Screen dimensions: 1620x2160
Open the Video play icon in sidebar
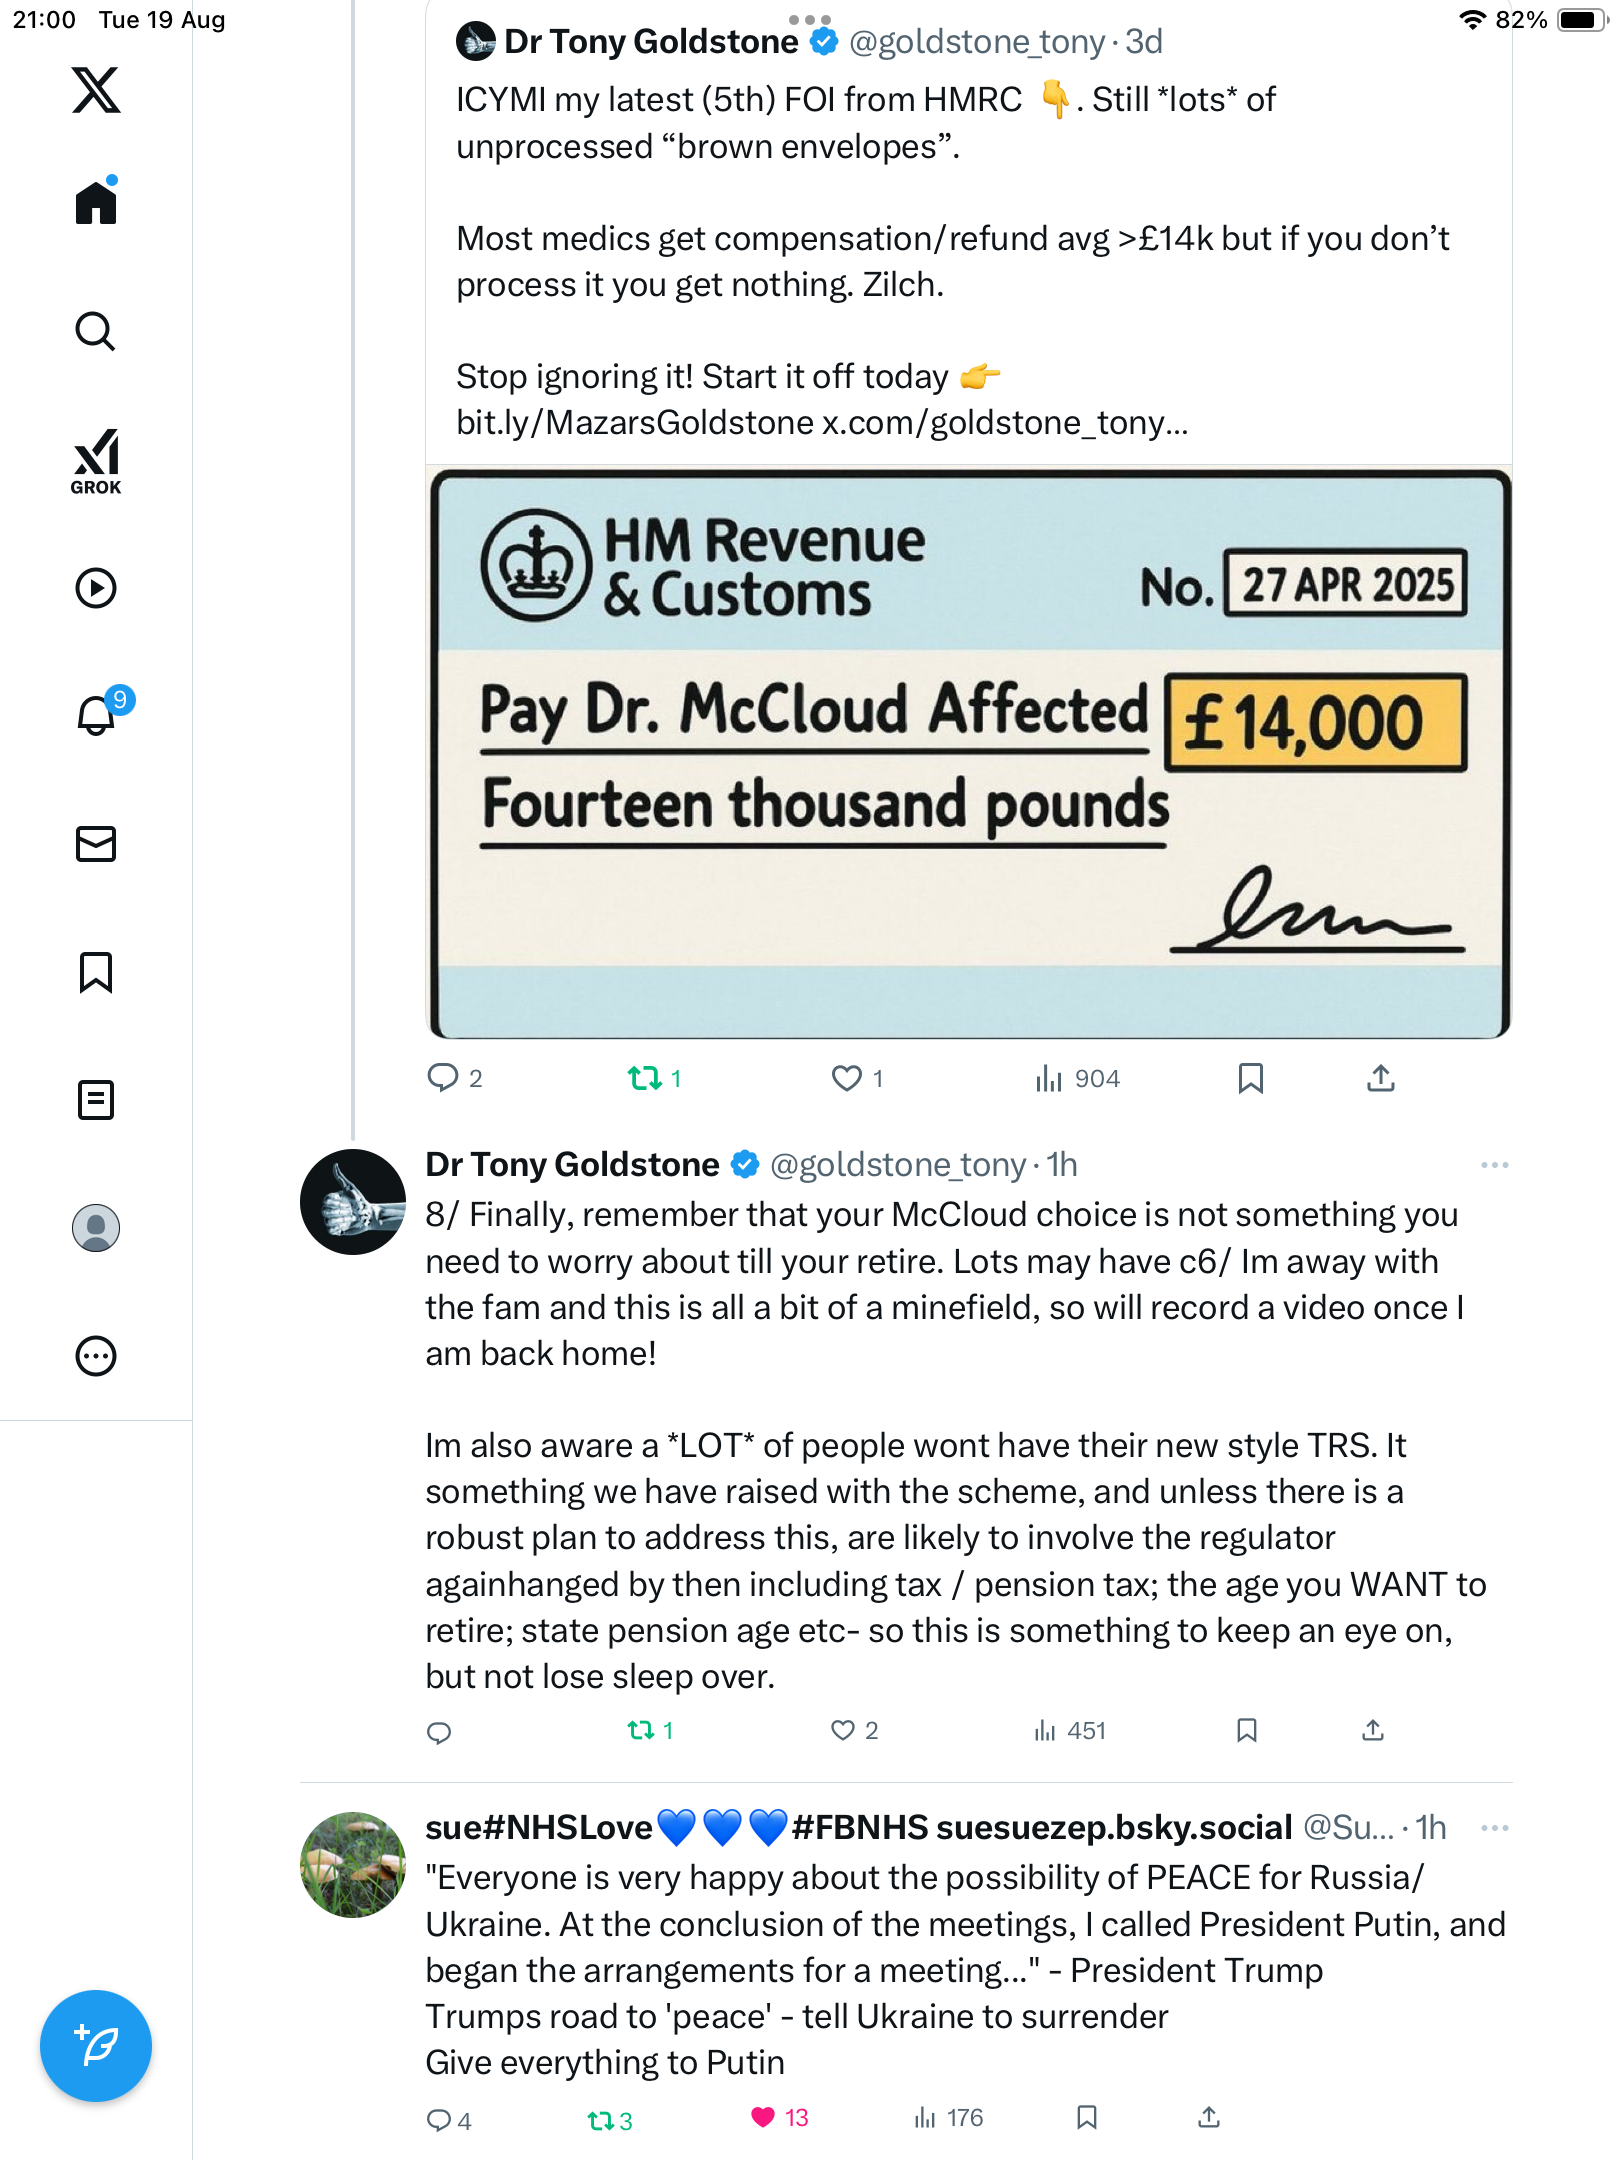point(96,588)
